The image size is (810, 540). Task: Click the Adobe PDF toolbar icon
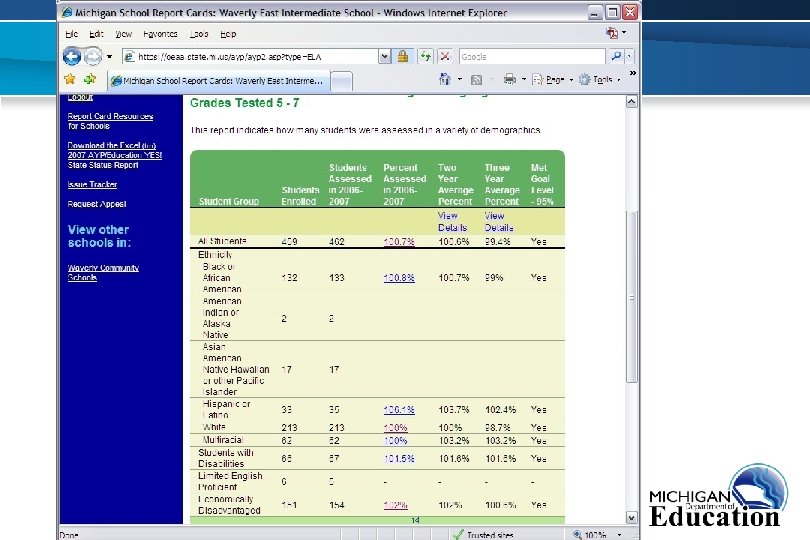coord(612,33)
